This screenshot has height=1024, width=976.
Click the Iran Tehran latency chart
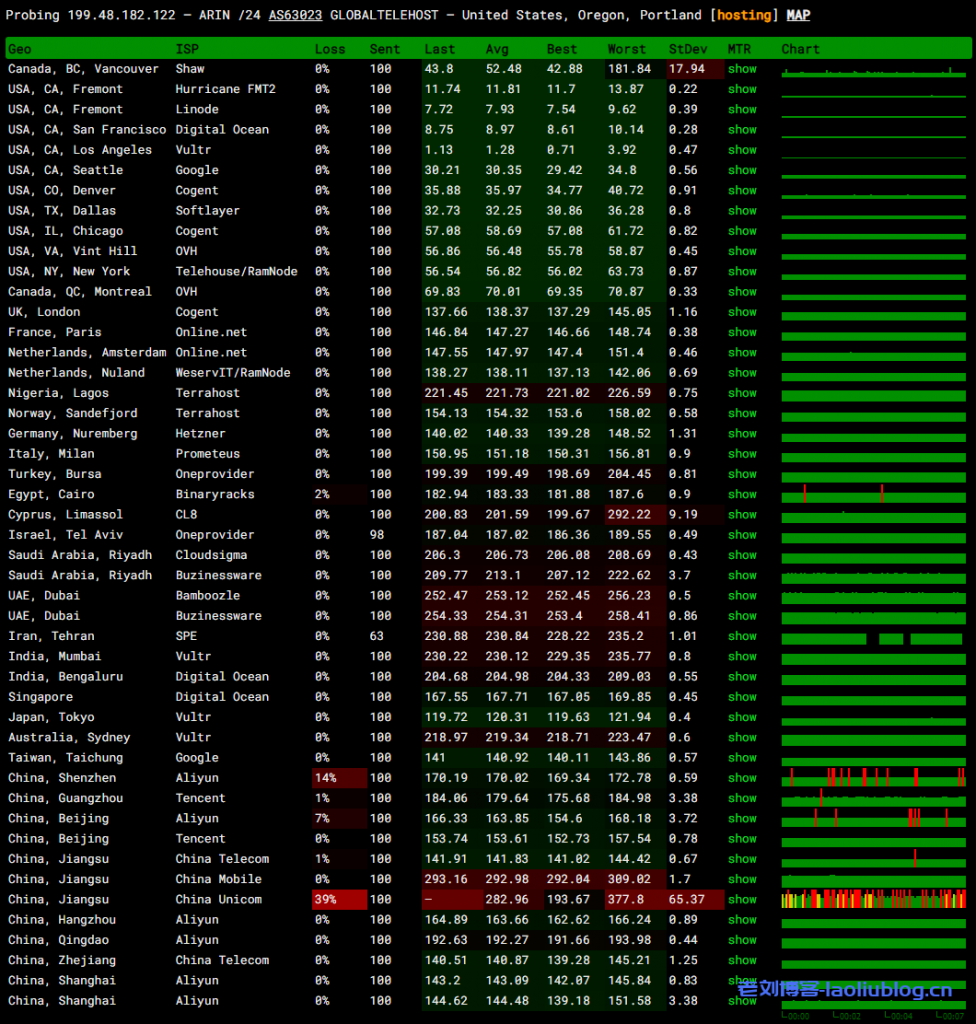point(873,637)
